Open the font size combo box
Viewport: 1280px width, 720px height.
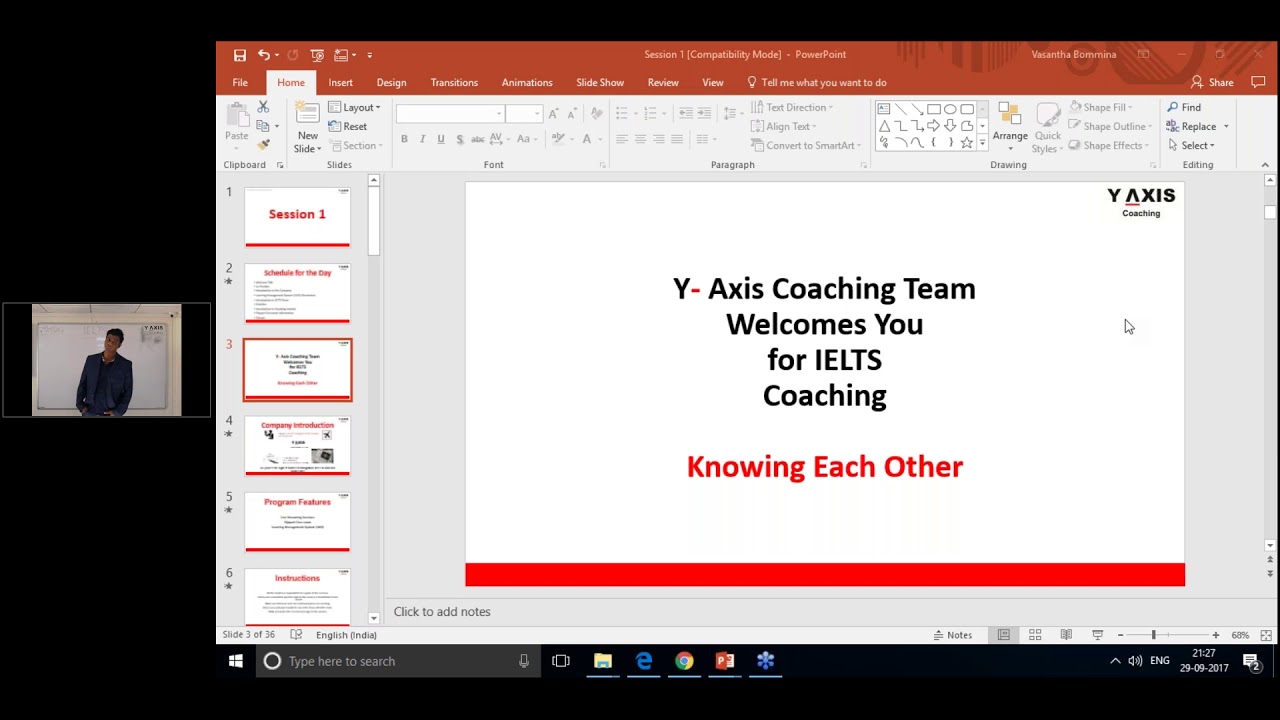coord(523,114)
